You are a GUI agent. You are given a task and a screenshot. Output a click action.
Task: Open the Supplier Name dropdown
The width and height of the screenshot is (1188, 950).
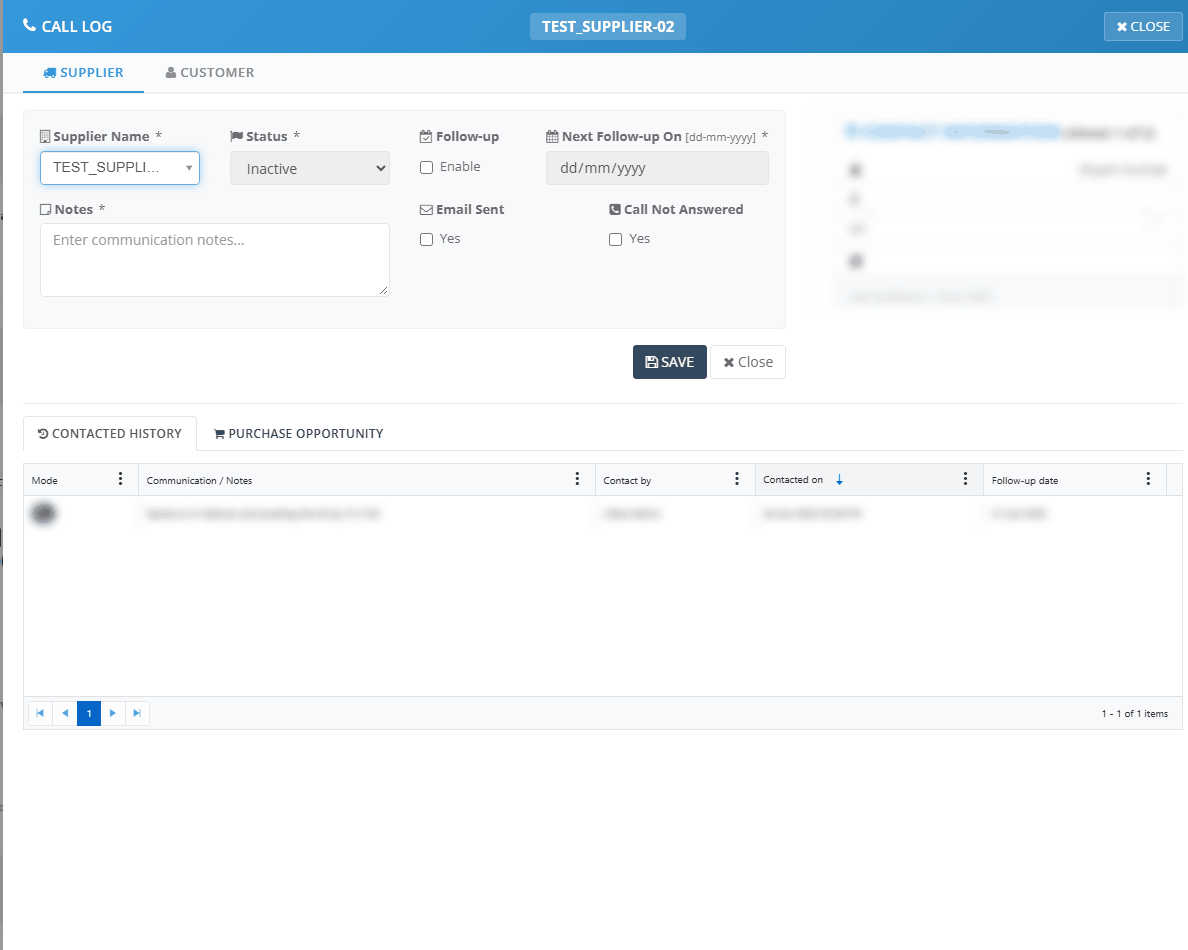[120, 168]
